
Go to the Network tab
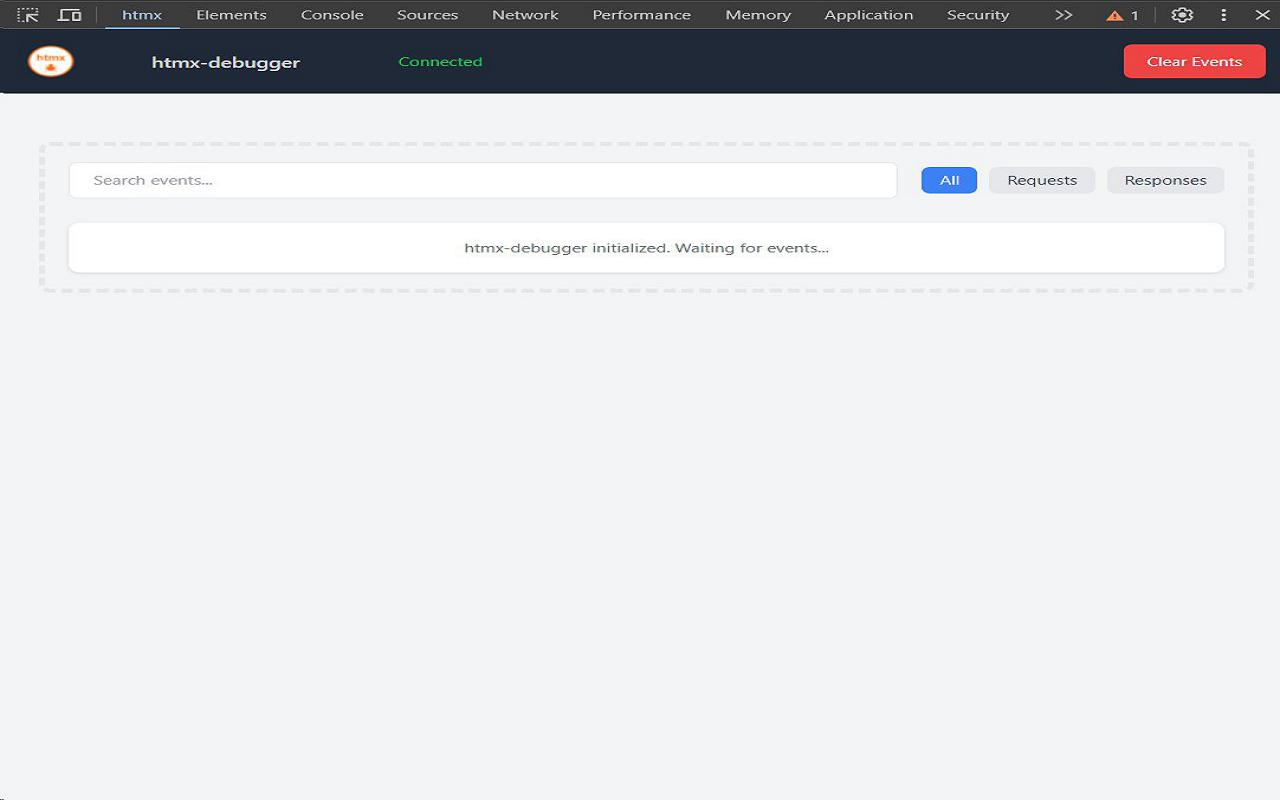pyautogui.click(x=525, y=15)
